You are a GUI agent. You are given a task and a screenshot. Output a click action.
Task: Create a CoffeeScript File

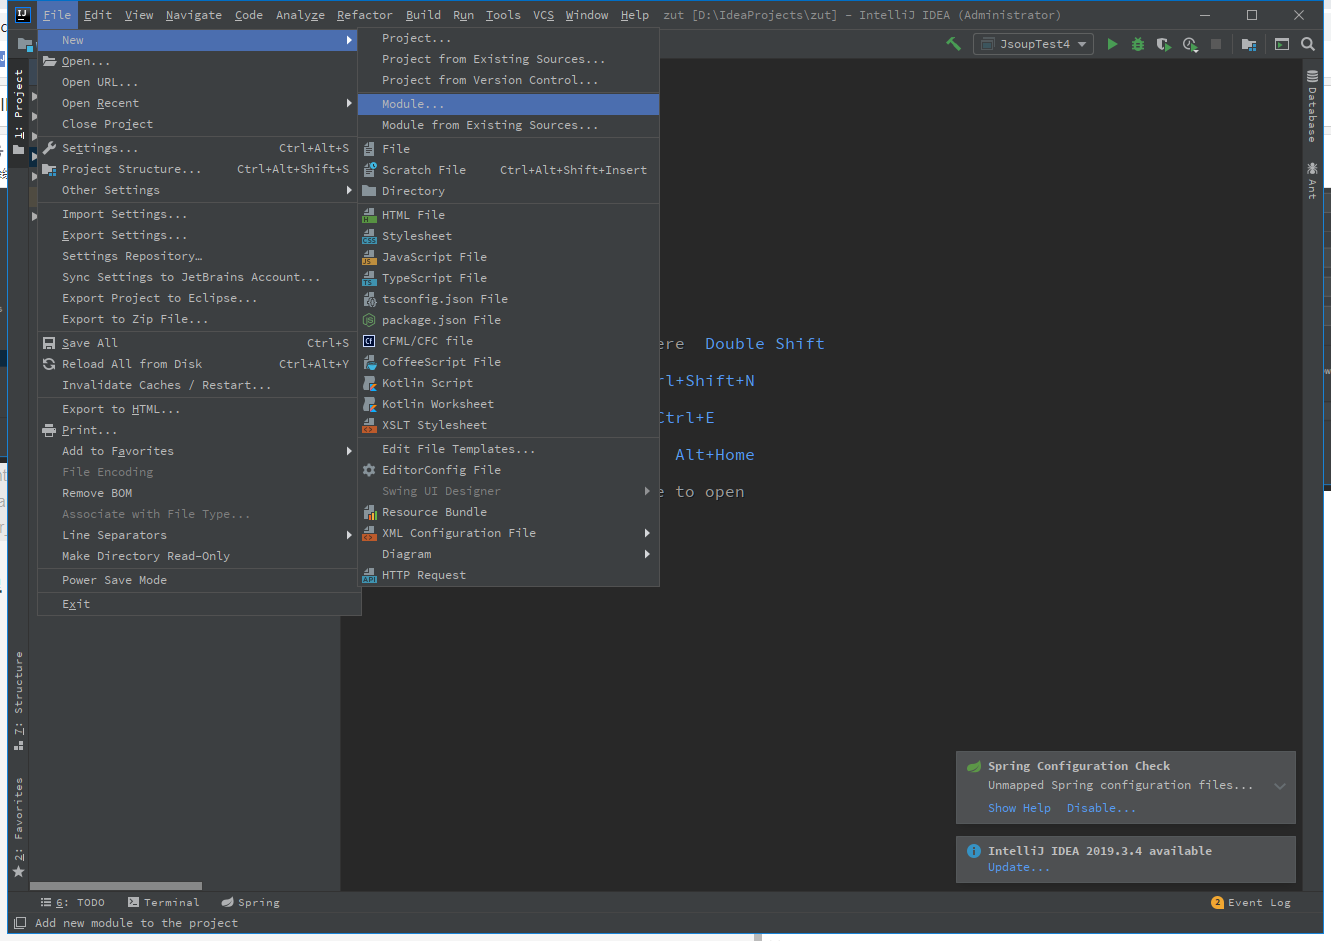pos(509,362)
